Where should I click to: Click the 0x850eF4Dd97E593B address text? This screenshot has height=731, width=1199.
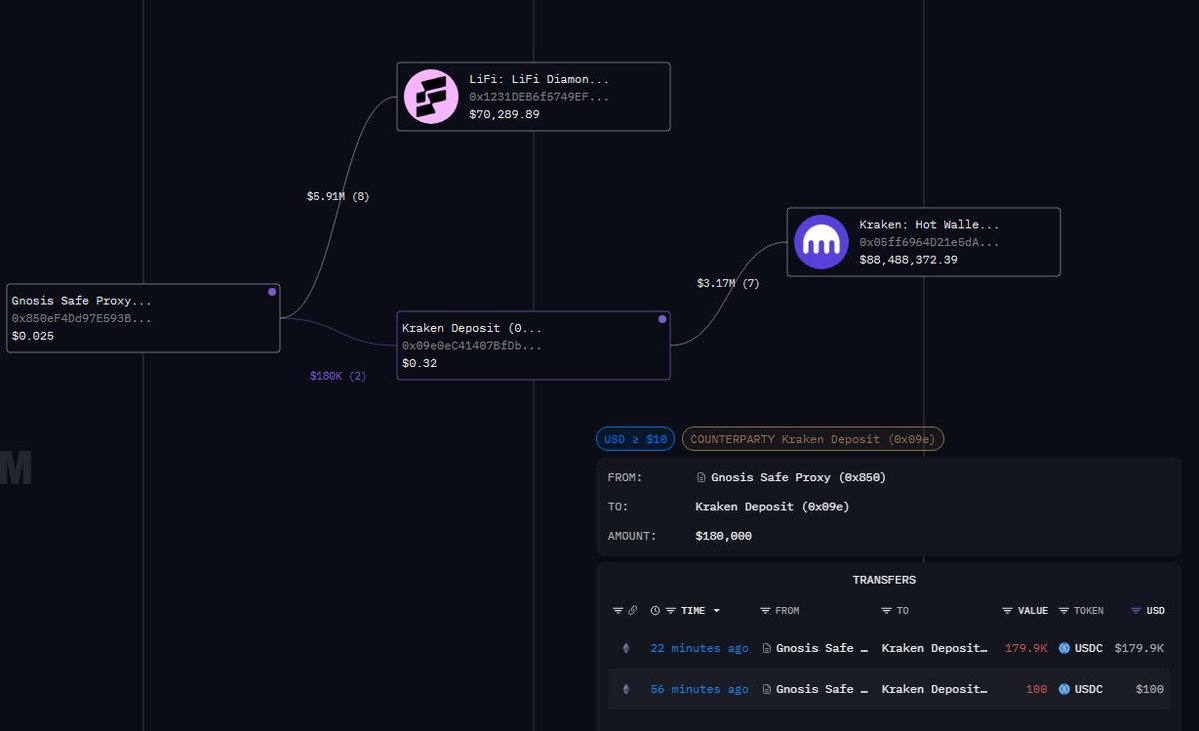[x=82, y=318]
